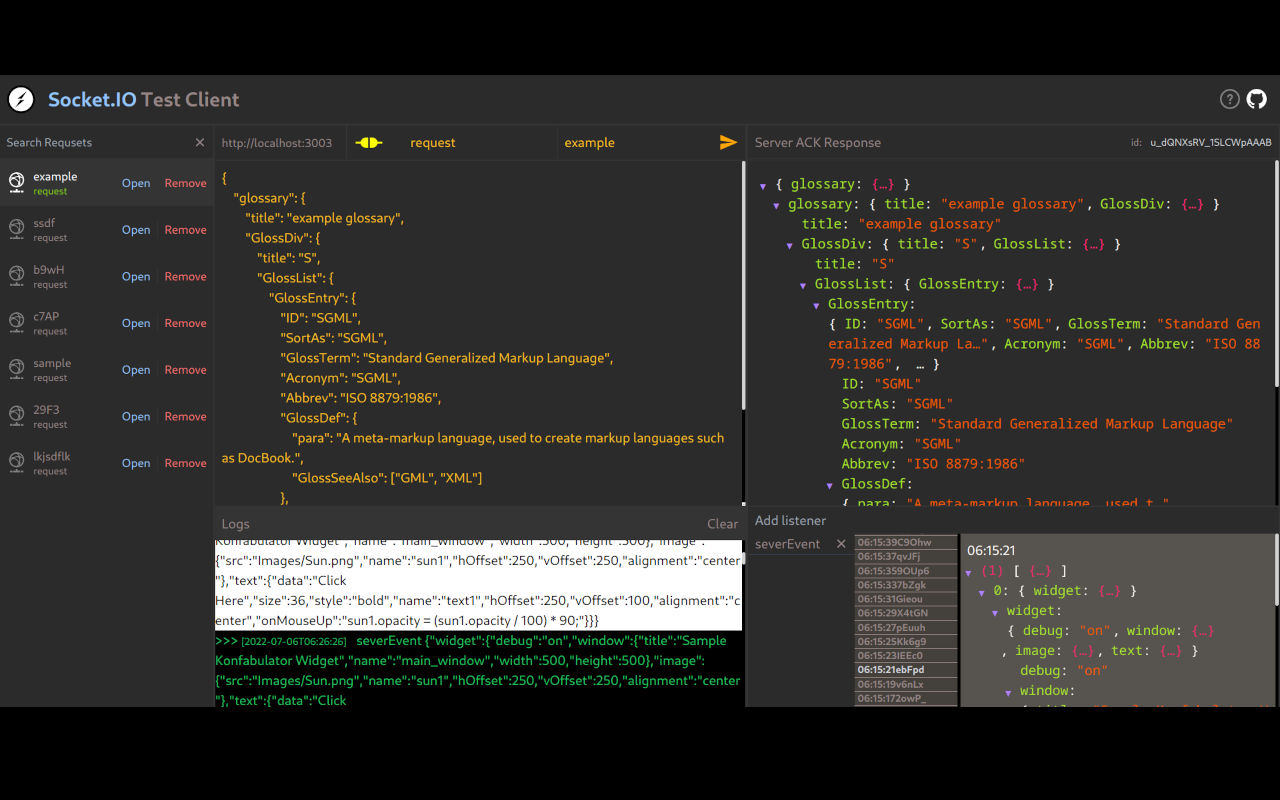
Task: Click the socket icon beside the sample request
Action: [x=17, y=369]
